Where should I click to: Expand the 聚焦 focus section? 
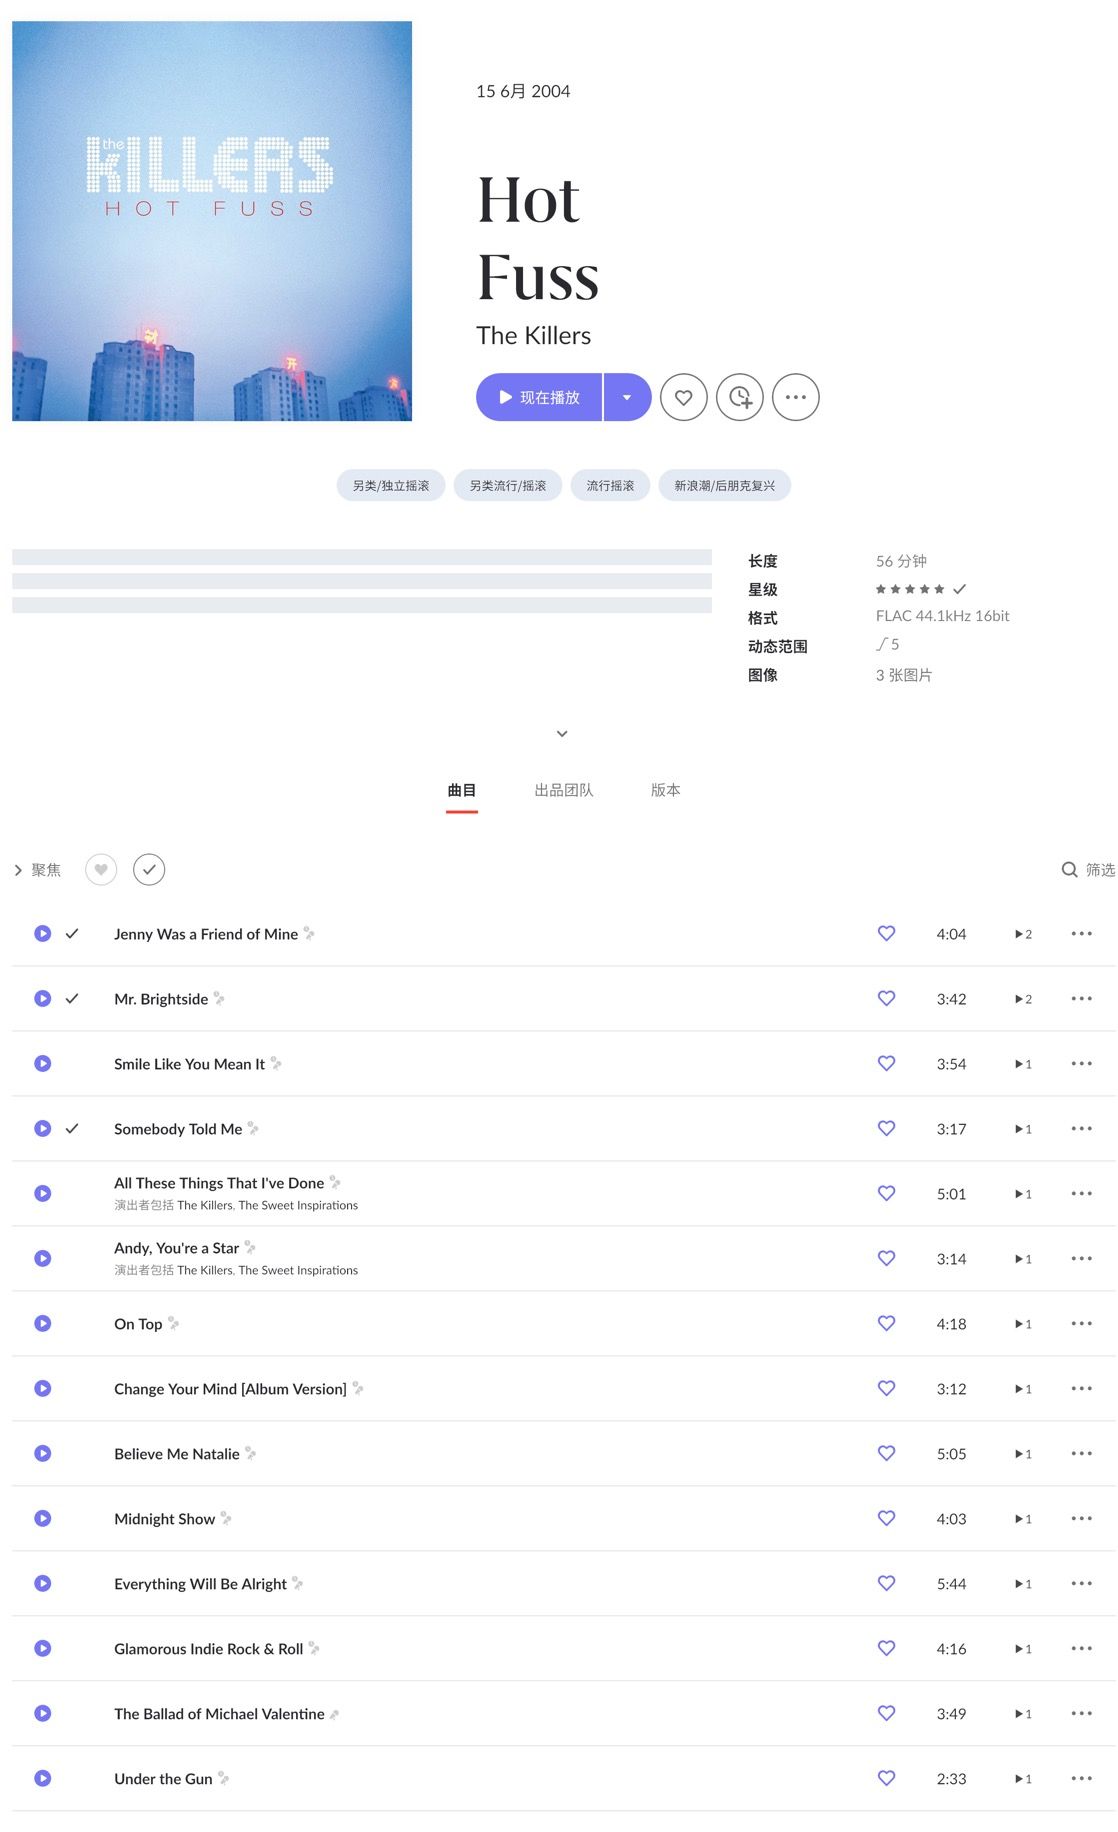coord(37,870)
